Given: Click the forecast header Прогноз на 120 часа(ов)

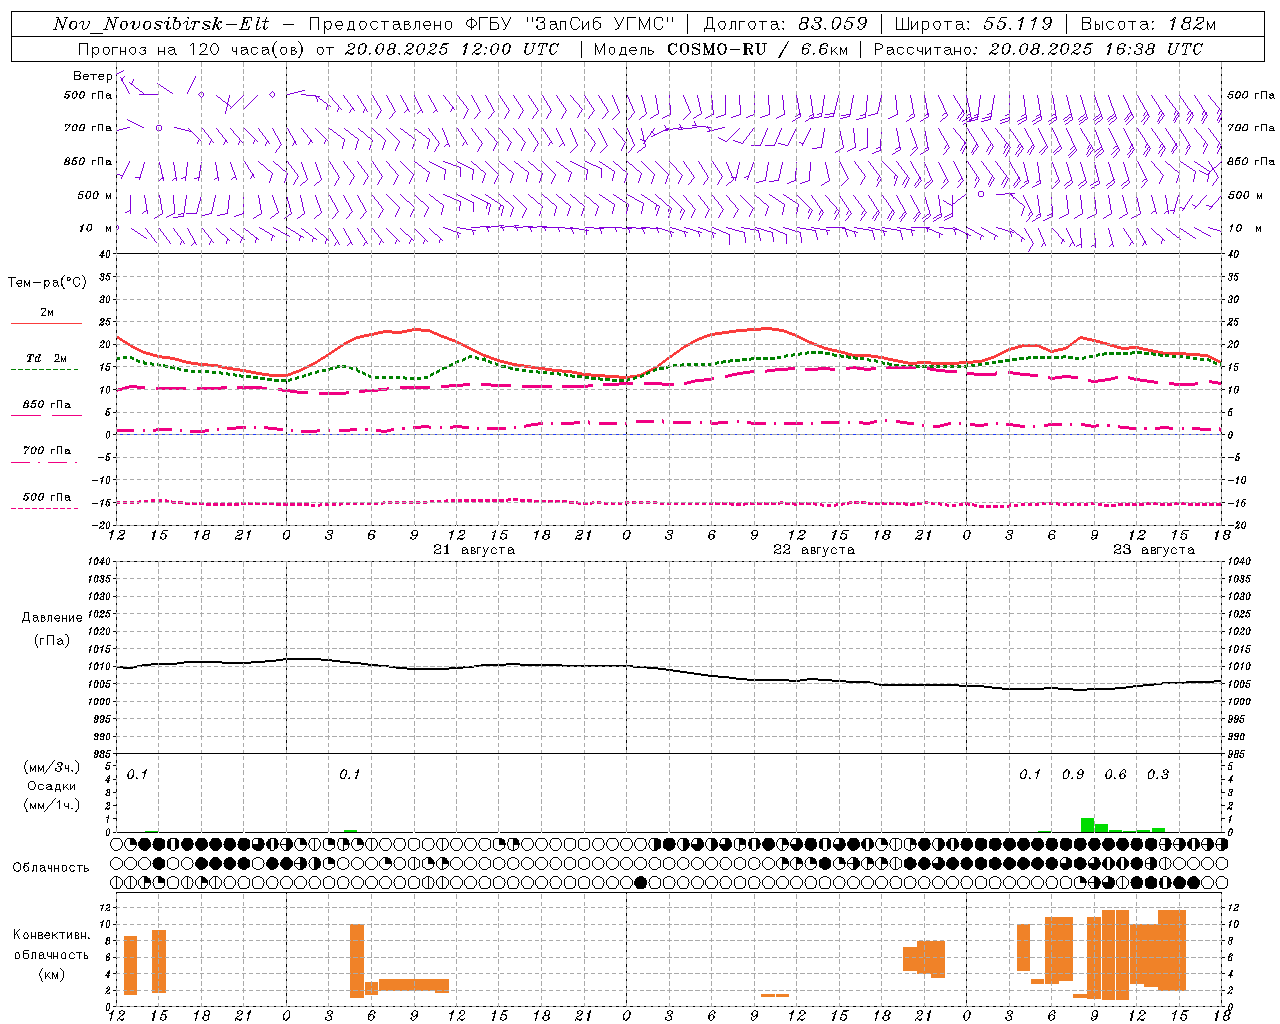Looking at the screenshot, I should 190,49.
